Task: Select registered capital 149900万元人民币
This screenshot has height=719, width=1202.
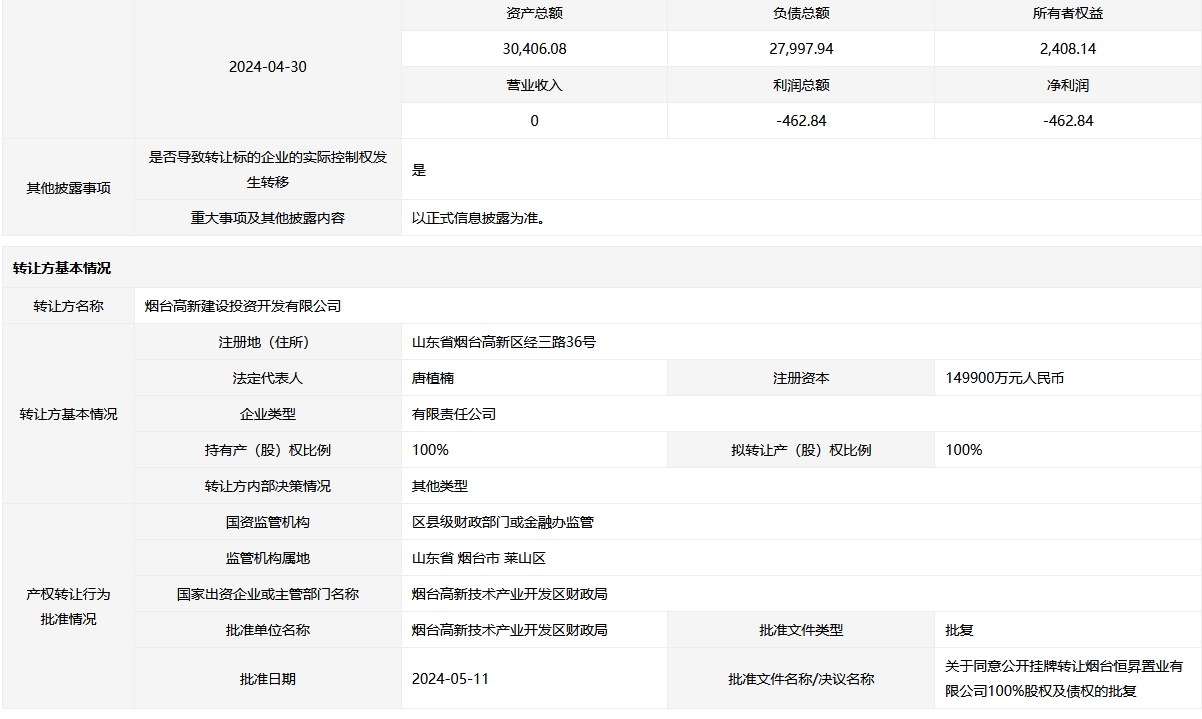Action: 1005,378
